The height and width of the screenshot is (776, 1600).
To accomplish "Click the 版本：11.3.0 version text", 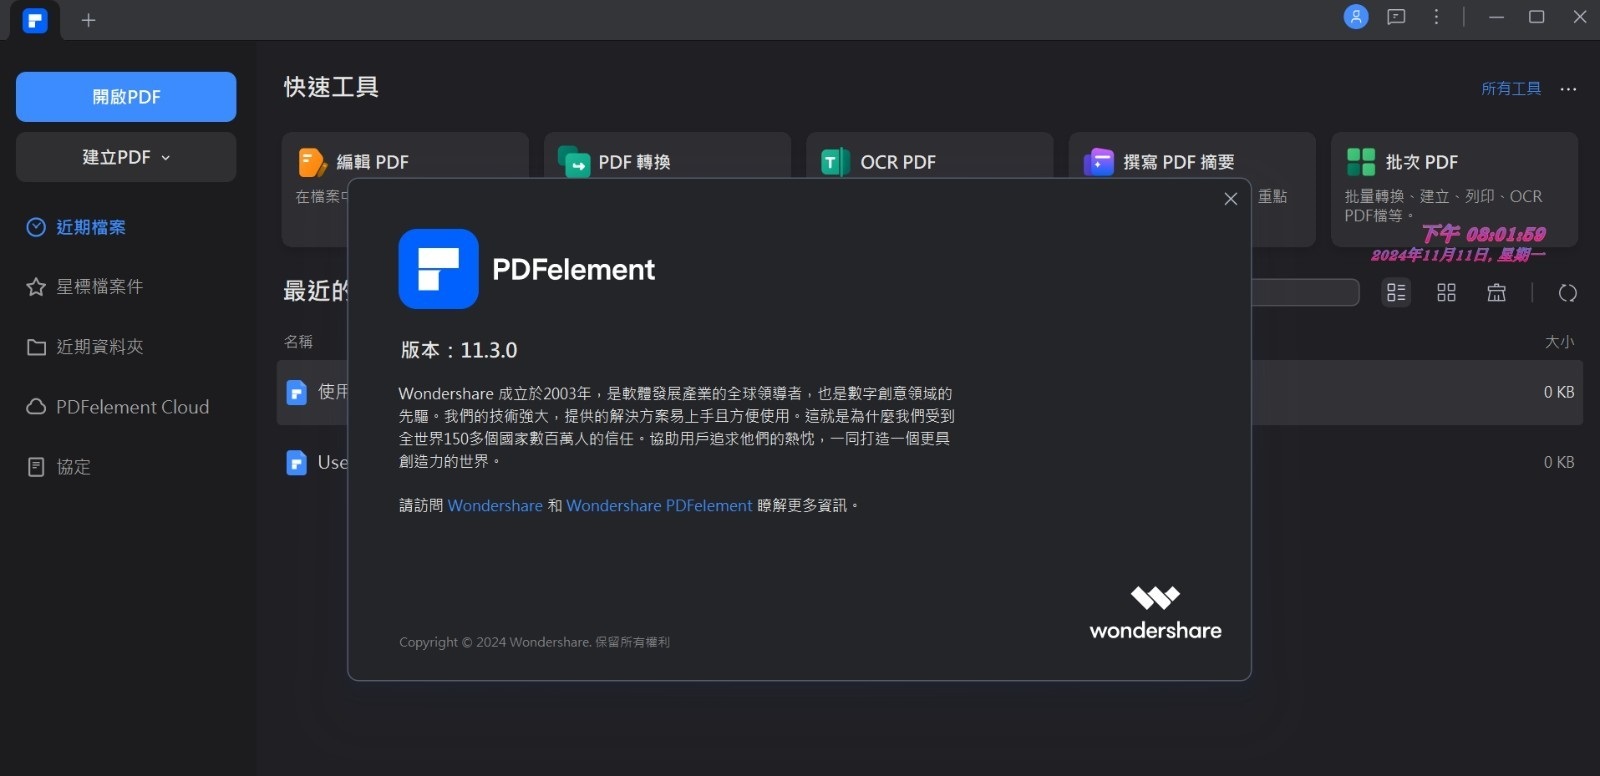I will click(x=459, y=350).
